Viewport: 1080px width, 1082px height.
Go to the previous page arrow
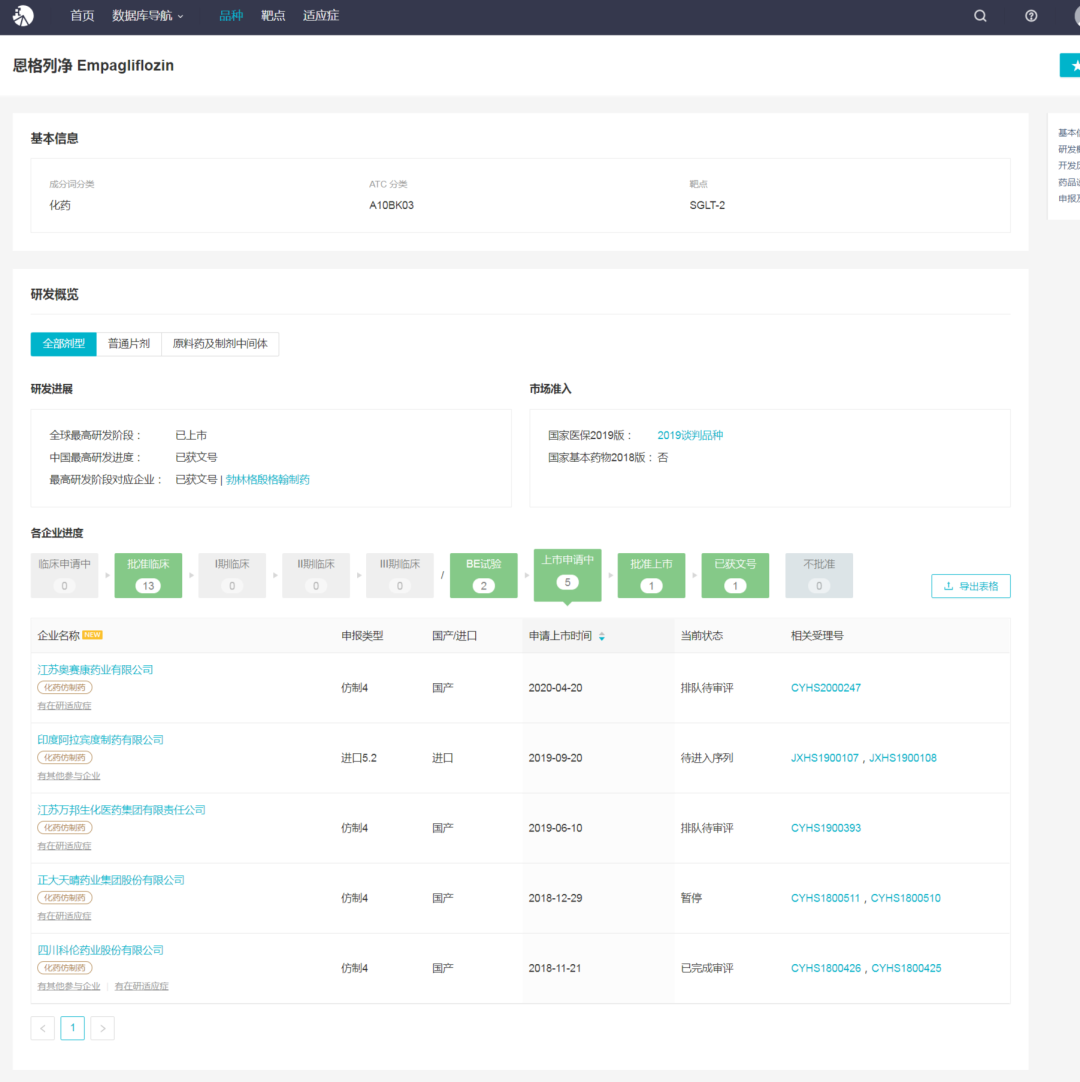point(43,1028)
